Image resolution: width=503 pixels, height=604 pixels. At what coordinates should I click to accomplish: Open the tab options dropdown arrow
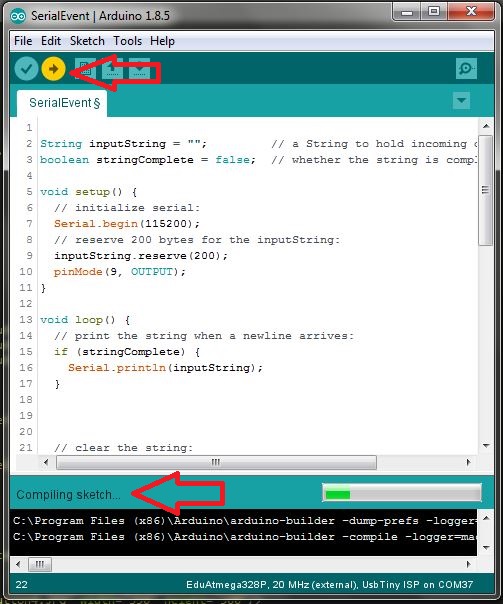point(461,101)
